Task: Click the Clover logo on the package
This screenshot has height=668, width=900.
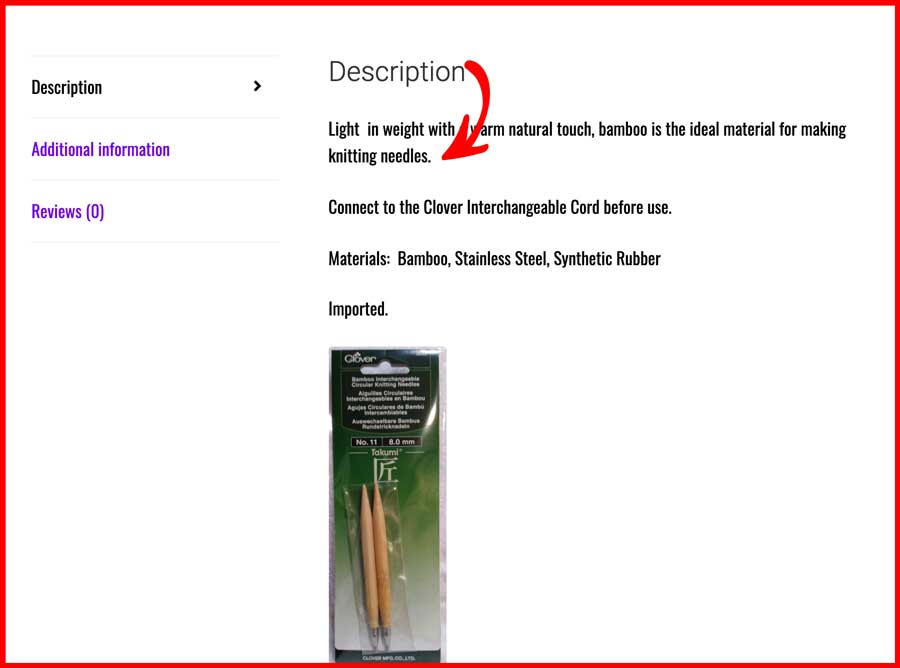Action: click(x=360, y=358)
